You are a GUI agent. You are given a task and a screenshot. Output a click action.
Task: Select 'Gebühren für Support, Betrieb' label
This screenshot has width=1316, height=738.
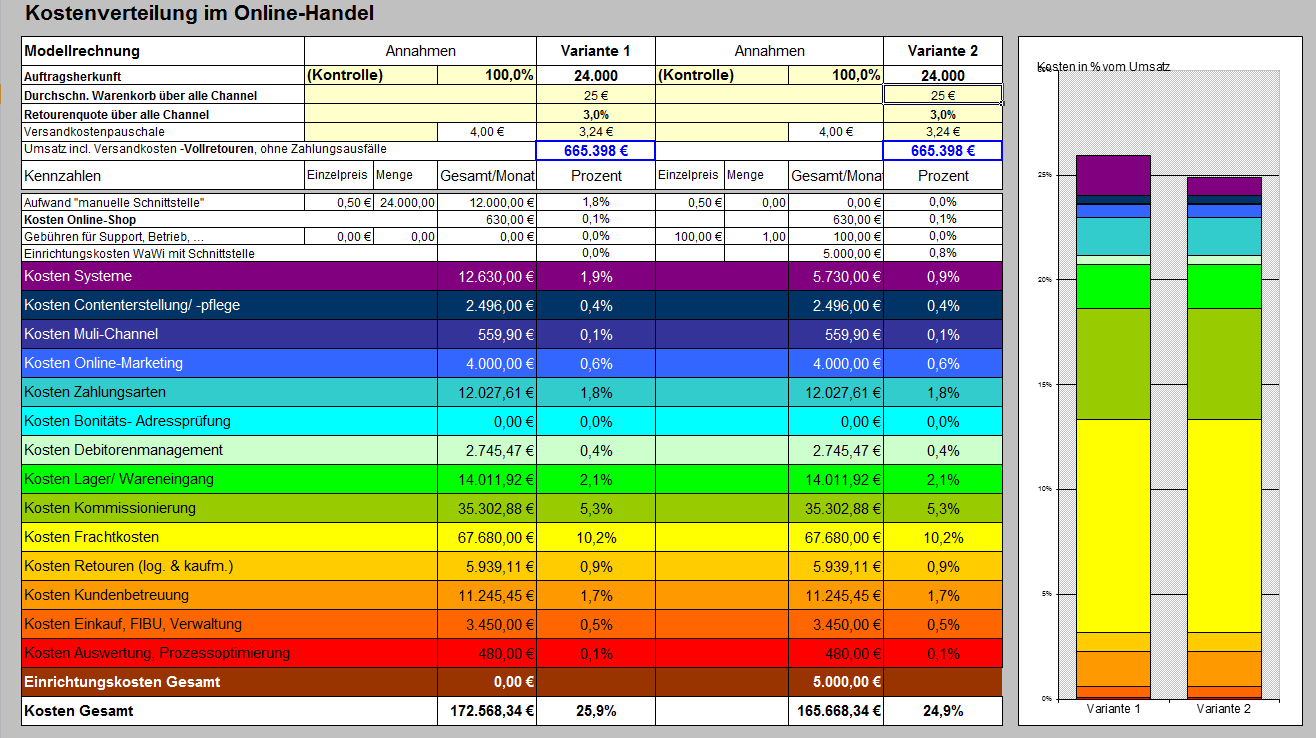[114, 236]
